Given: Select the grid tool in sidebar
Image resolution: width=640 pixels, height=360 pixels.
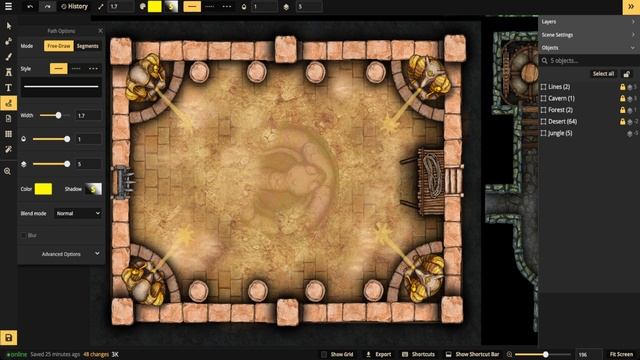Looking at the screenshot, I should [9, 134].
